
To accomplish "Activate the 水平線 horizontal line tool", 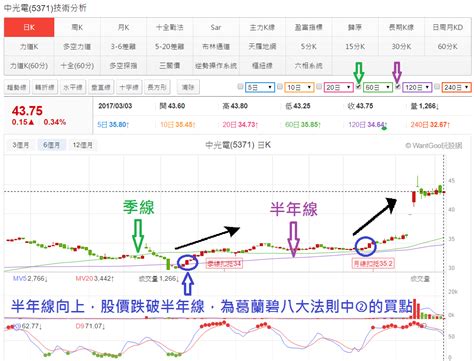I will click(73, 87).
